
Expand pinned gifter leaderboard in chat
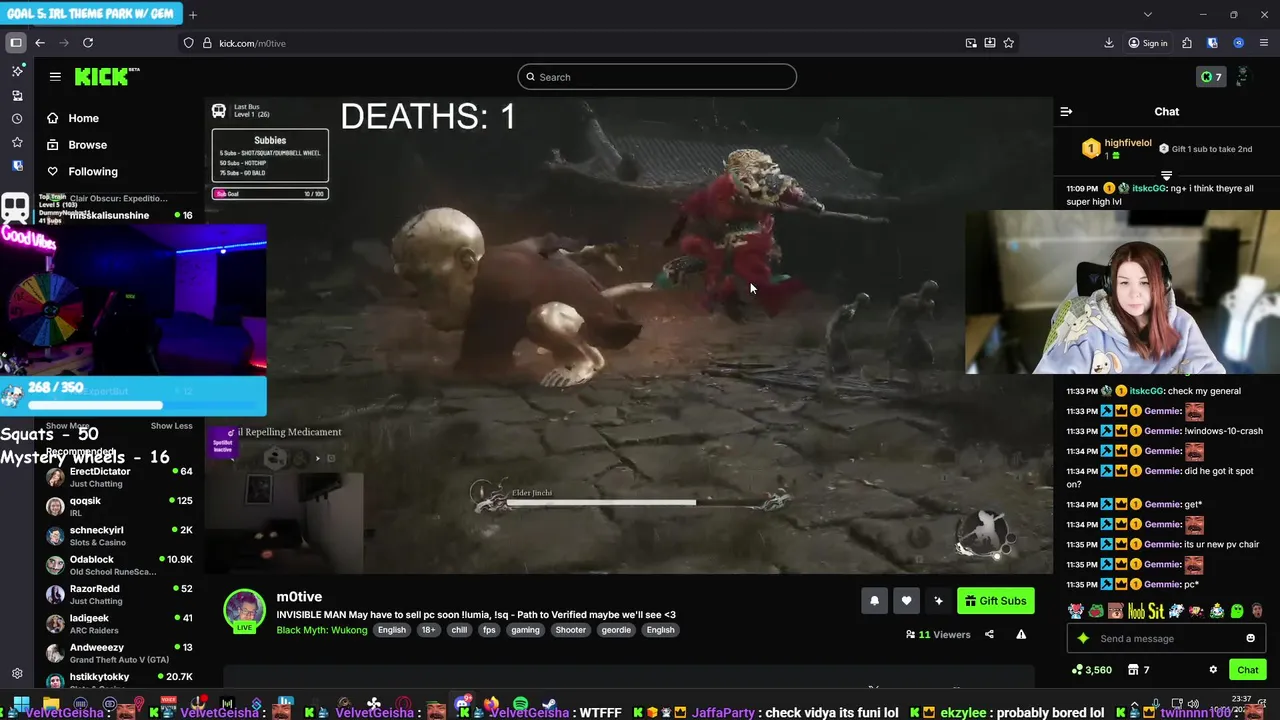(x=1166, y=175)
